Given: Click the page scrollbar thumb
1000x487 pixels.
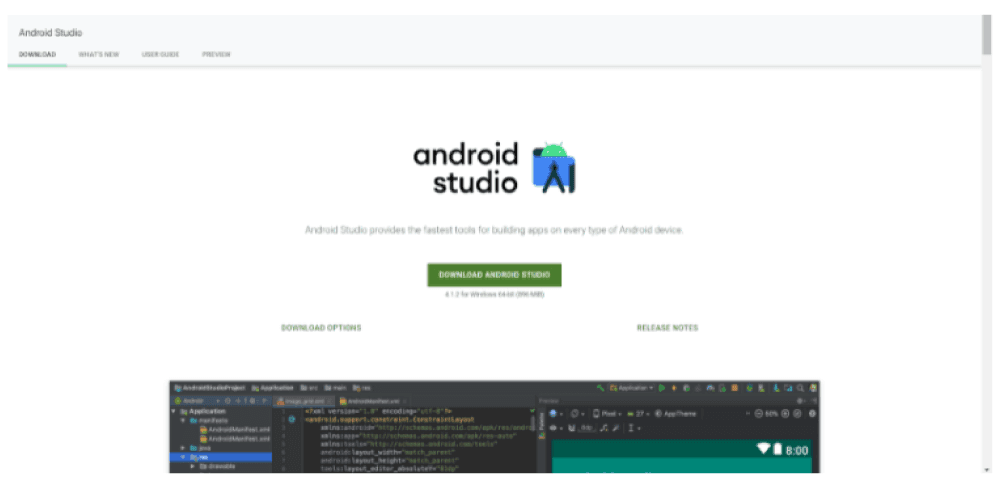Looking at the screenshot, I should pyautogui.click(x=987, y=35).
